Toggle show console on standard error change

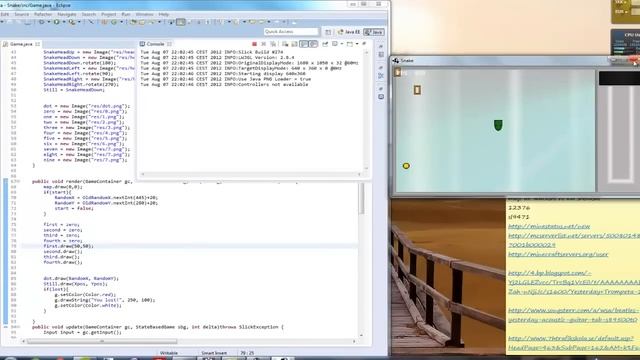pos(313,44)
